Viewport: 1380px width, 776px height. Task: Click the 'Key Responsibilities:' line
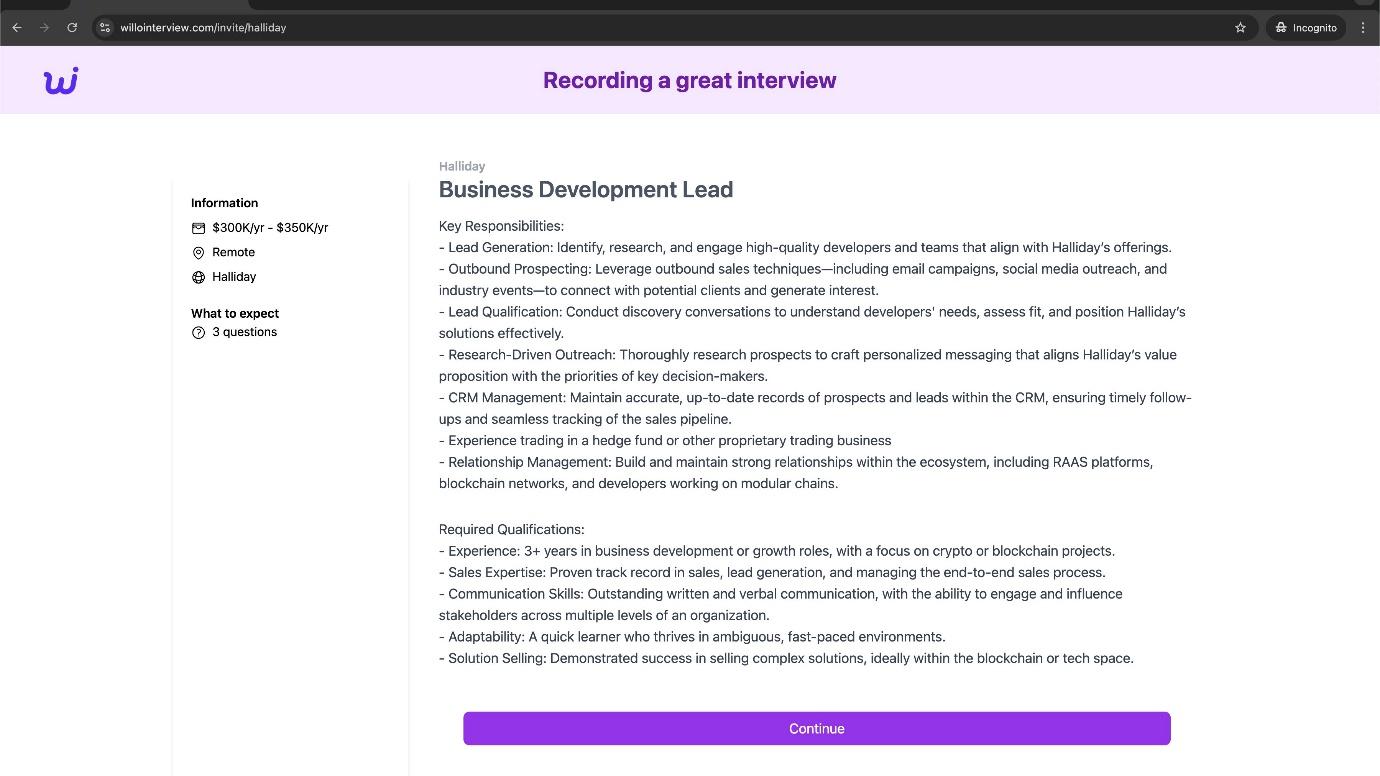[501, 226]
